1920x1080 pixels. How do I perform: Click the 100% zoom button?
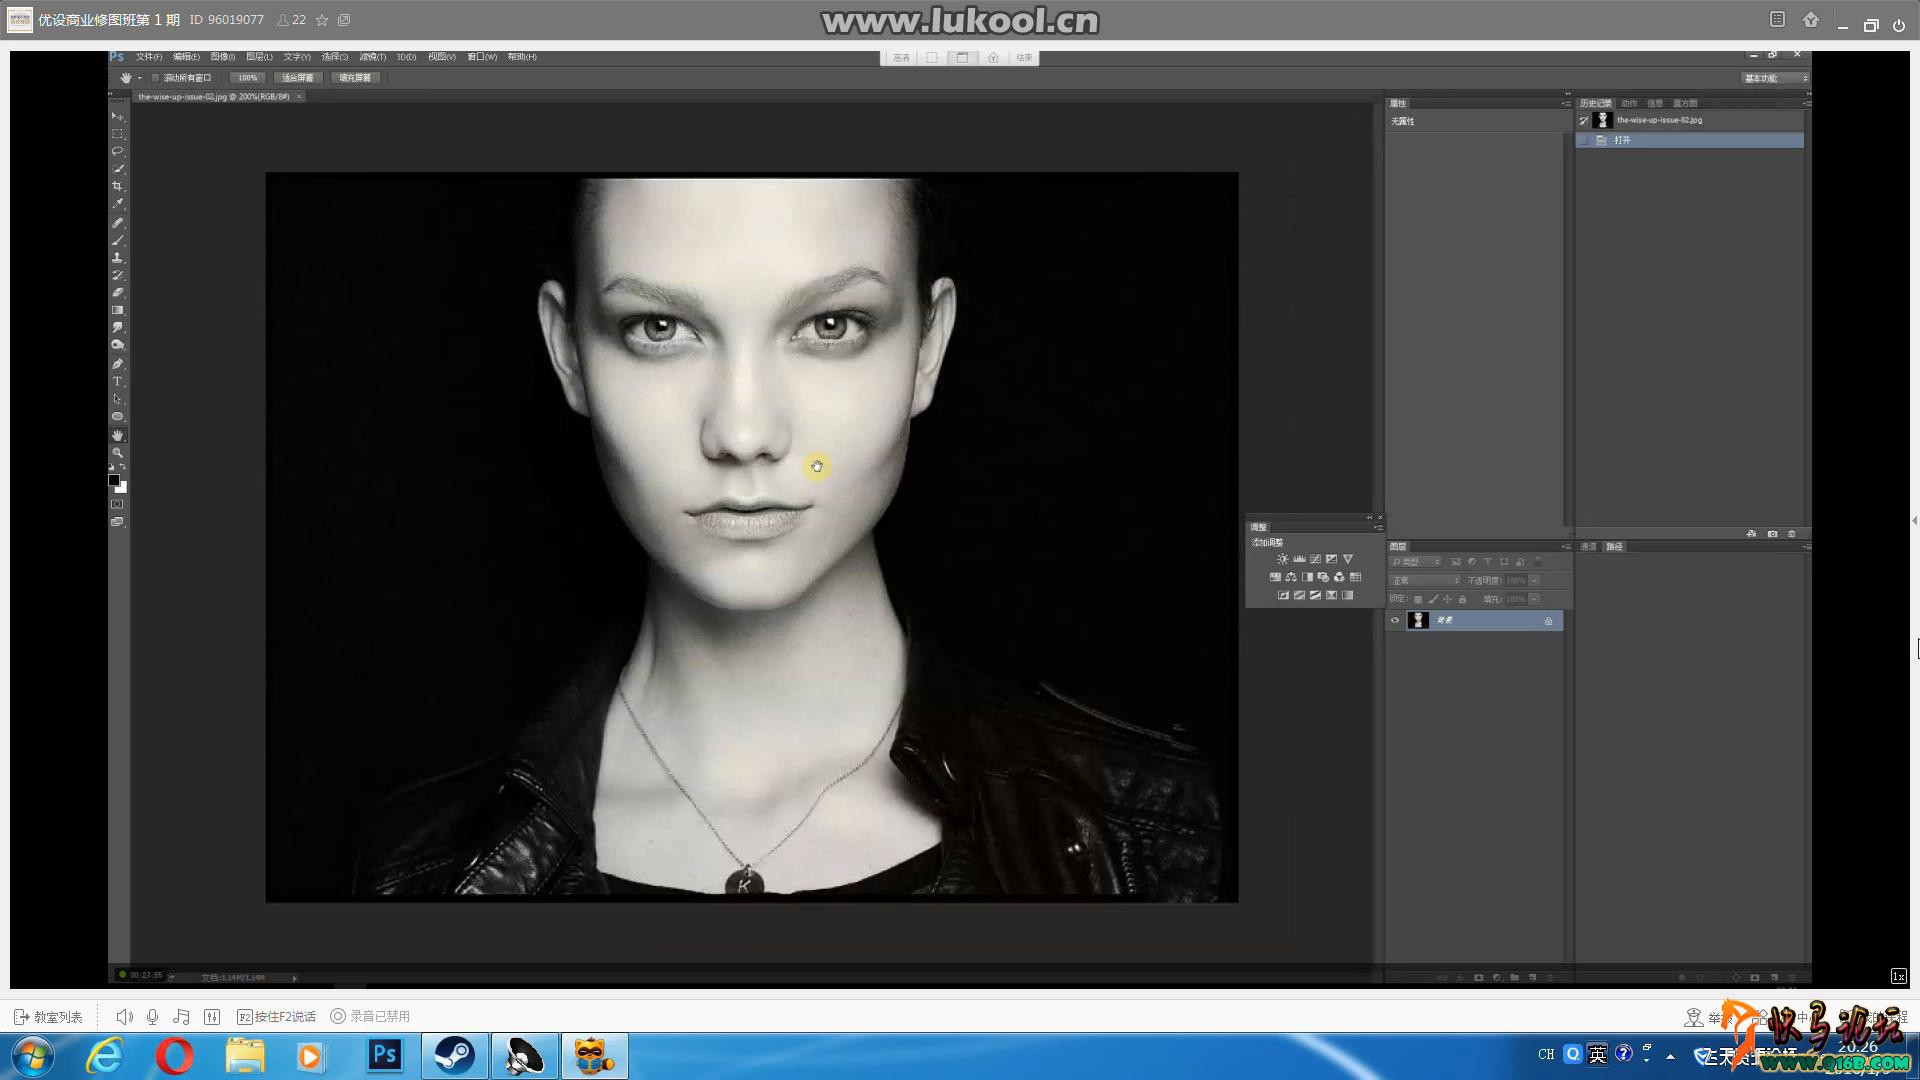coord(248,78)
